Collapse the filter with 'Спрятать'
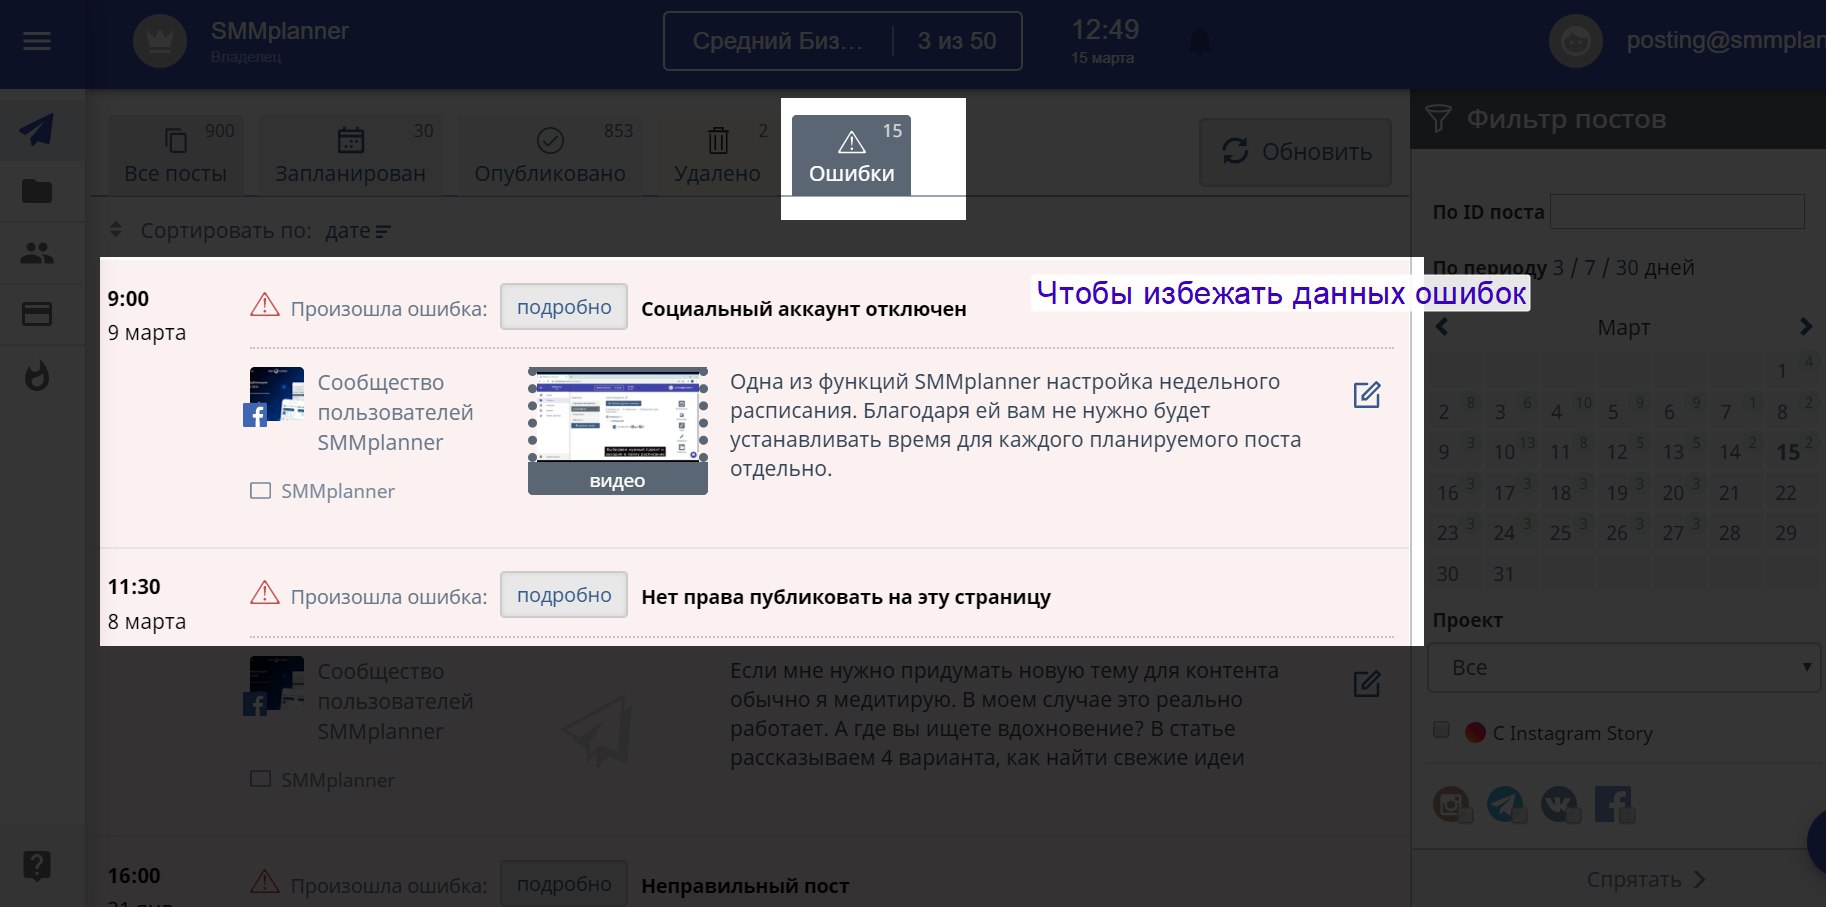 point(1646,880)
